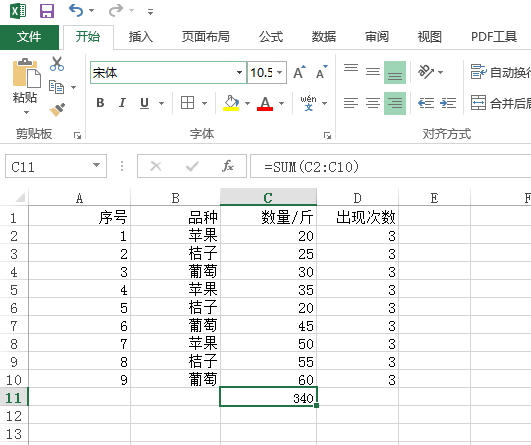The image size is (531, 445).
Task: Expand the undo history dropdown arrow
Action: click(91, 11)
